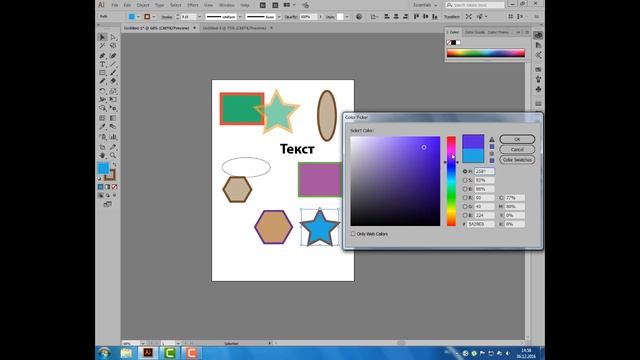Select the Lasso tool
Viewport: 640px width, 360px height.
[x=113, y=46]
